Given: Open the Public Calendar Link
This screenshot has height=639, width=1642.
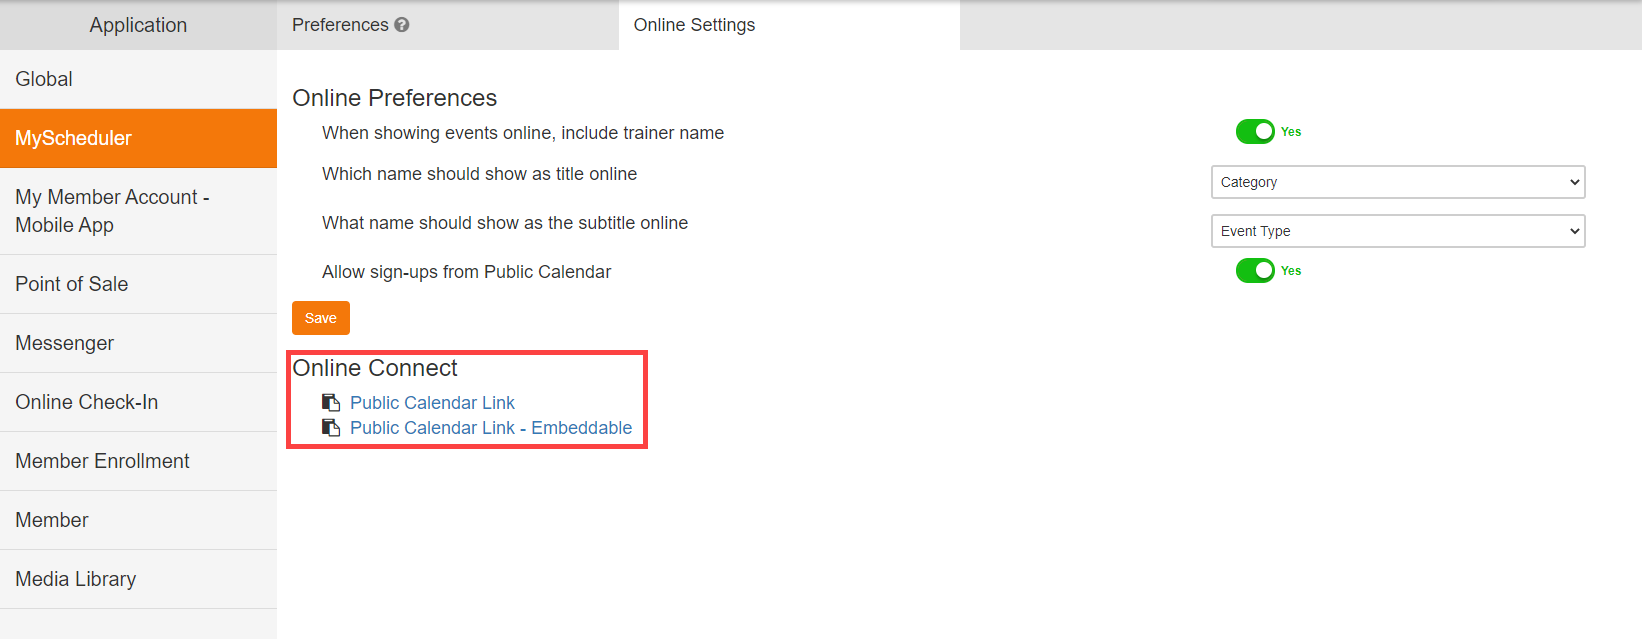Looking at the screenshot, I should (432, 402).
